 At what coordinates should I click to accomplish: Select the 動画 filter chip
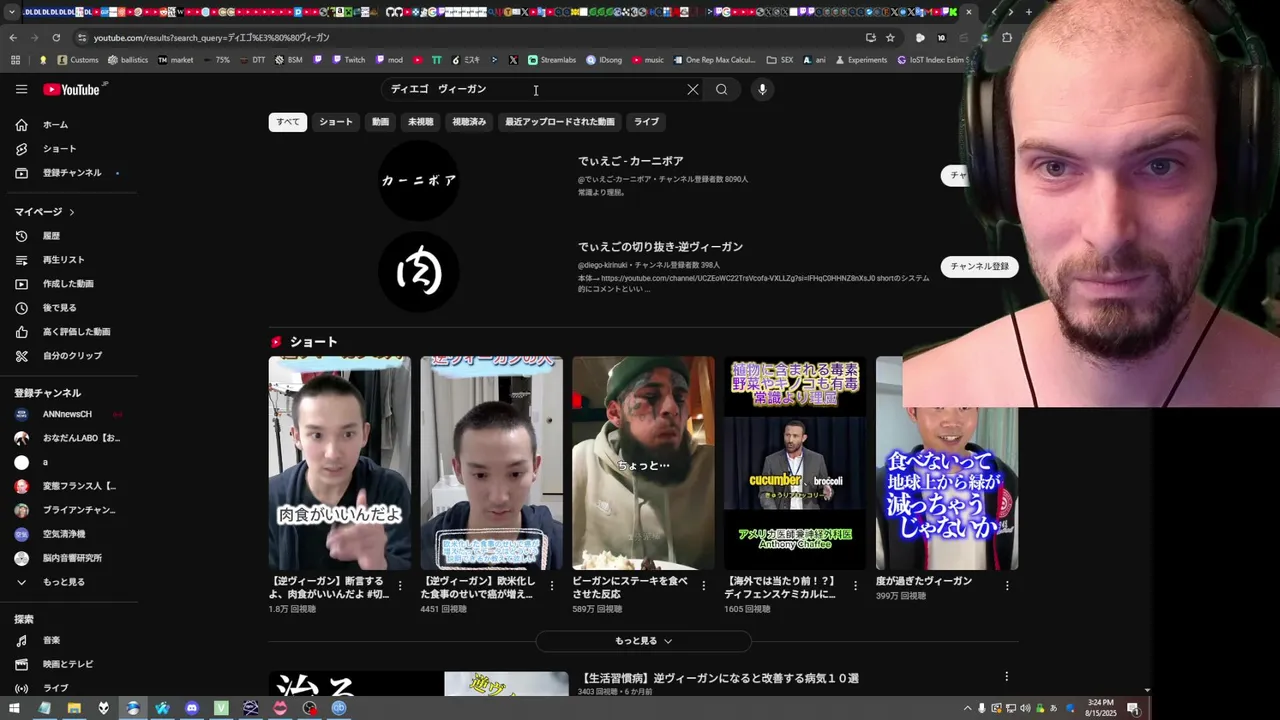point(381,122)
